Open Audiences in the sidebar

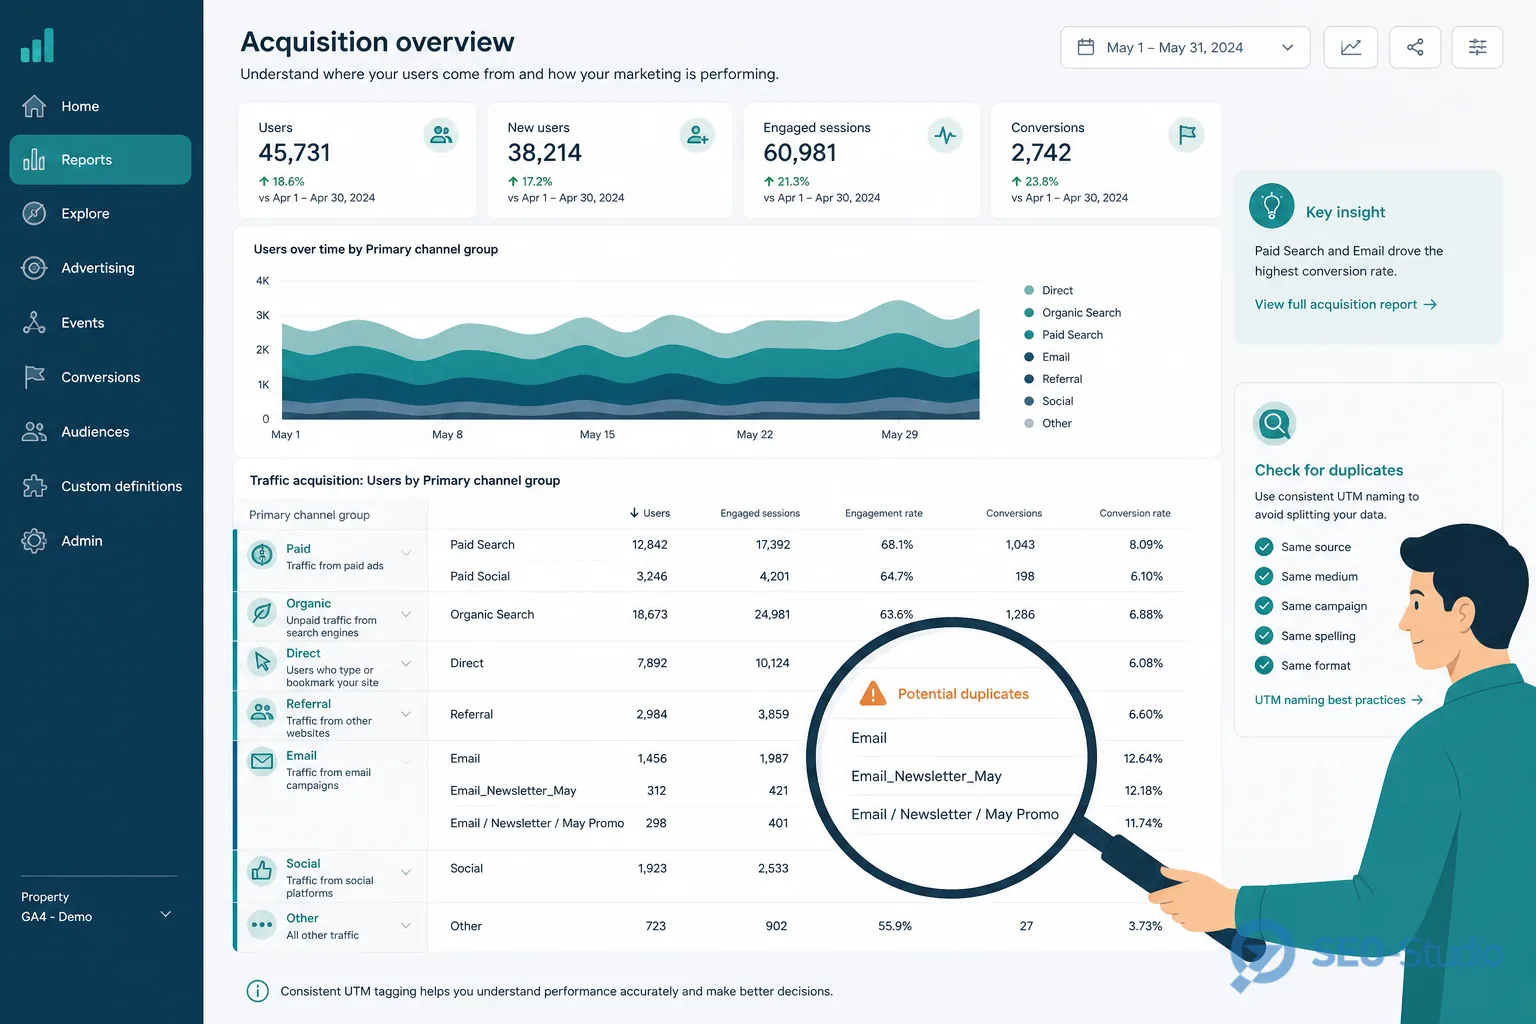[x=95, y=432]
